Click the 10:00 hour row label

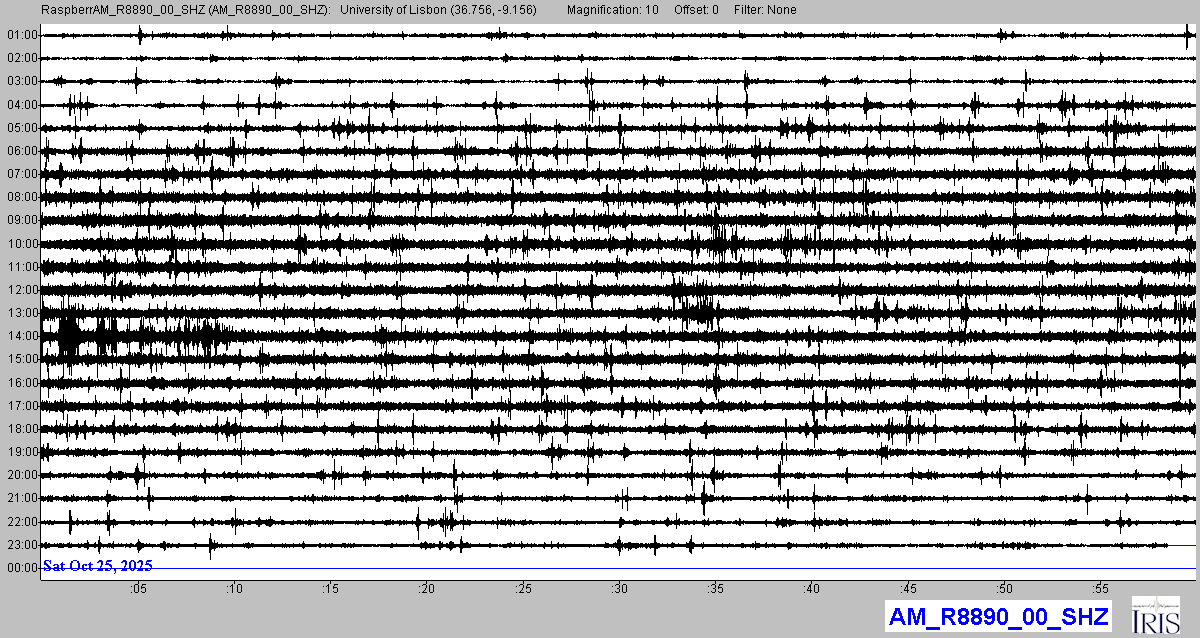(22, 244)
